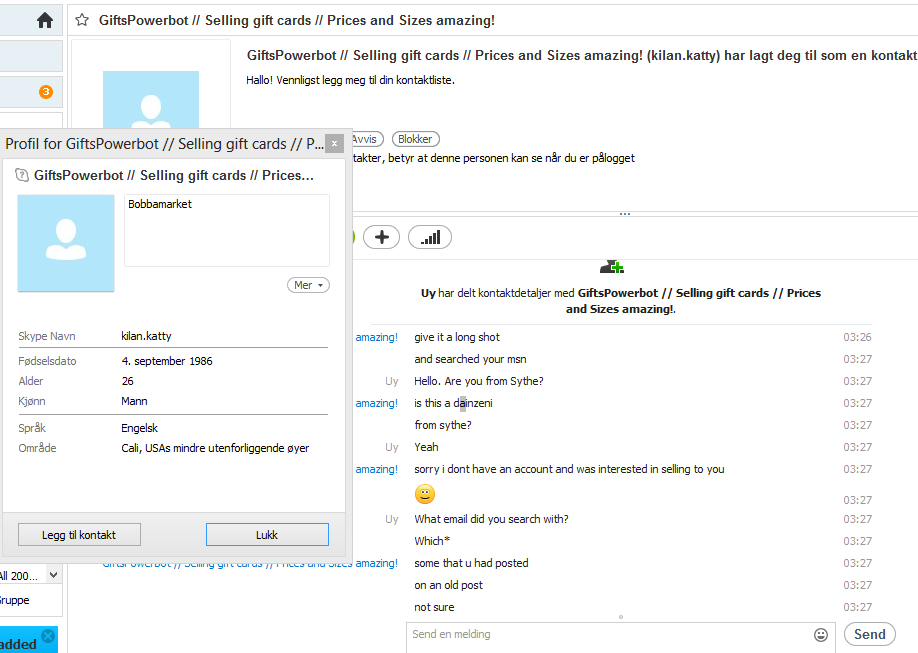Click the Legg til kontakt button
Screen dimensions: 918x653
79,535
